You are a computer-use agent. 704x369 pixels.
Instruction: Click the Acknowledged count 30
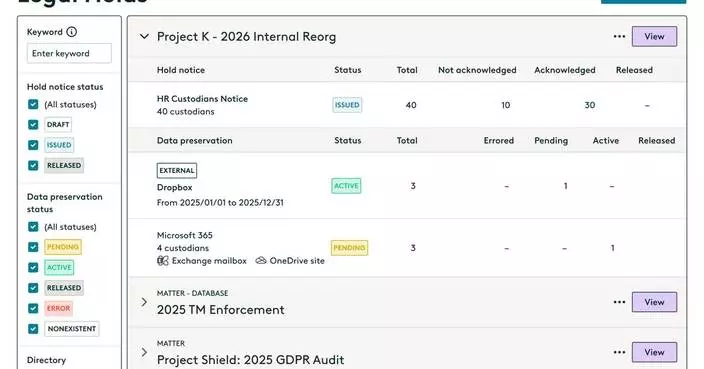(x=590, y=105)
